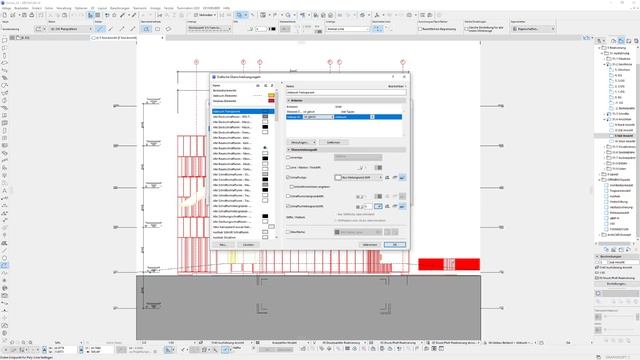Toggle the indented checkbox below Schraffurtyp
640x360 pixels.
pyautogui.click(x=292, y=187)
